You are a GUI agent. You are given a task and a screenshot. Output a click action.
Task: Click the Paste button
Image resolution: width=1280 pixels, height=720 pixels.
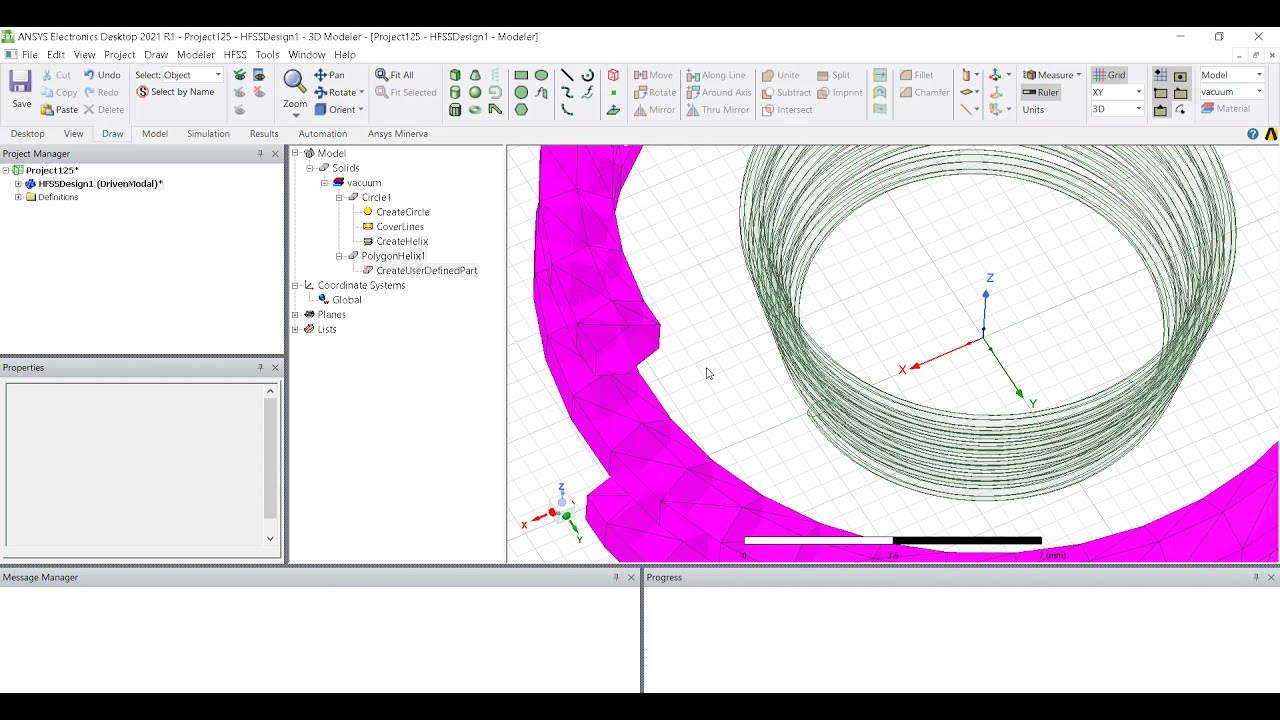tap(60, 110)
